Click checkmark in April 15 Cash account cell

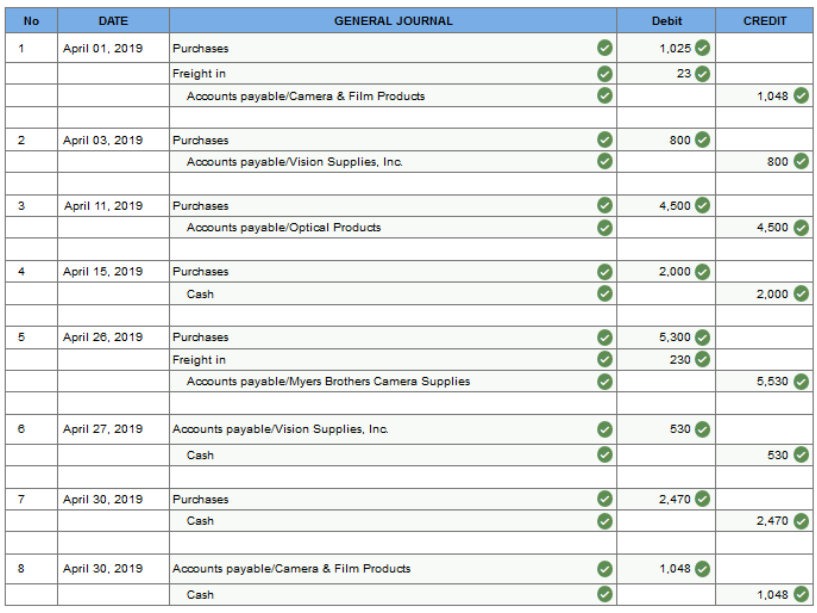(604, 293)
